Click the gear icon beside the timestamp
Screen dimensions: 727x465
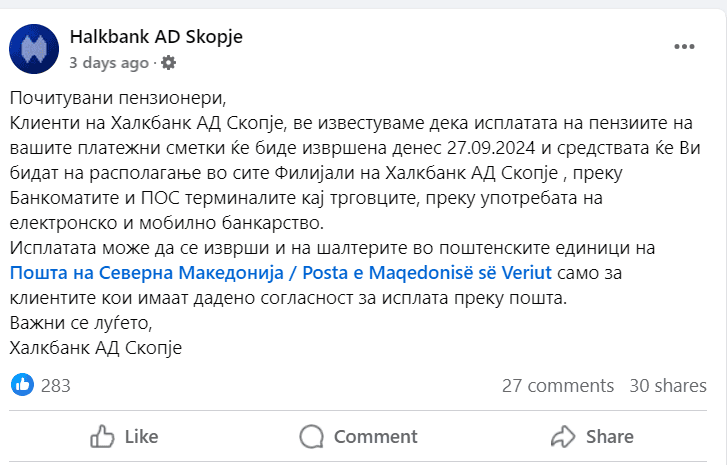168,62
